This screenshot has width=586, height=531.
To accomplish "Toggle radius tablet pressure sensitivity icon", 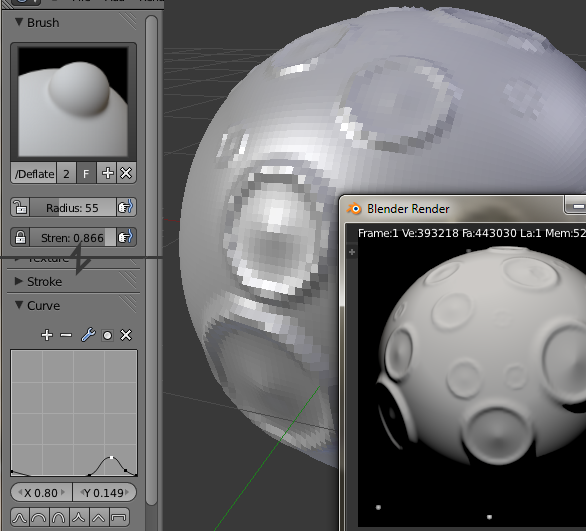I will point(126,207).
